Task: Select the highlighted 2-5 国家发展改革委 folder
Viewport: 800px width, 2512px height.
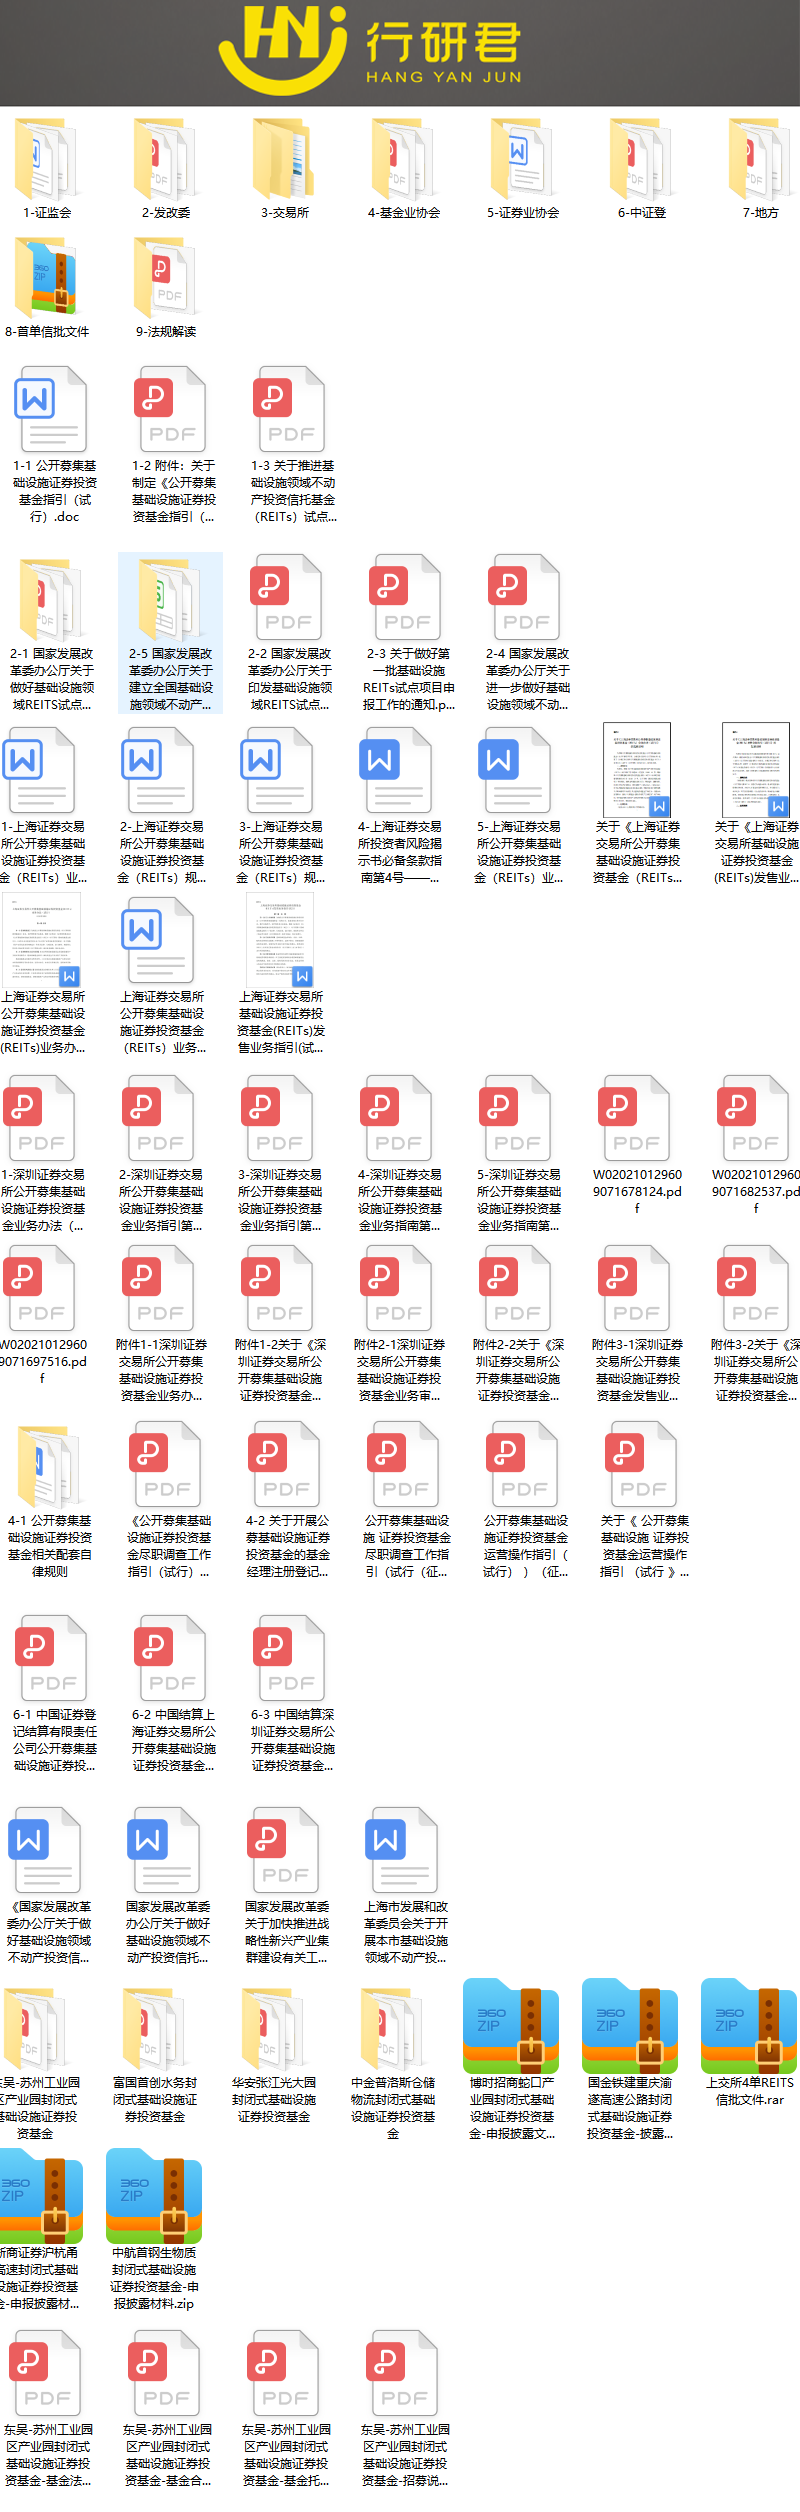Action: 169,600
